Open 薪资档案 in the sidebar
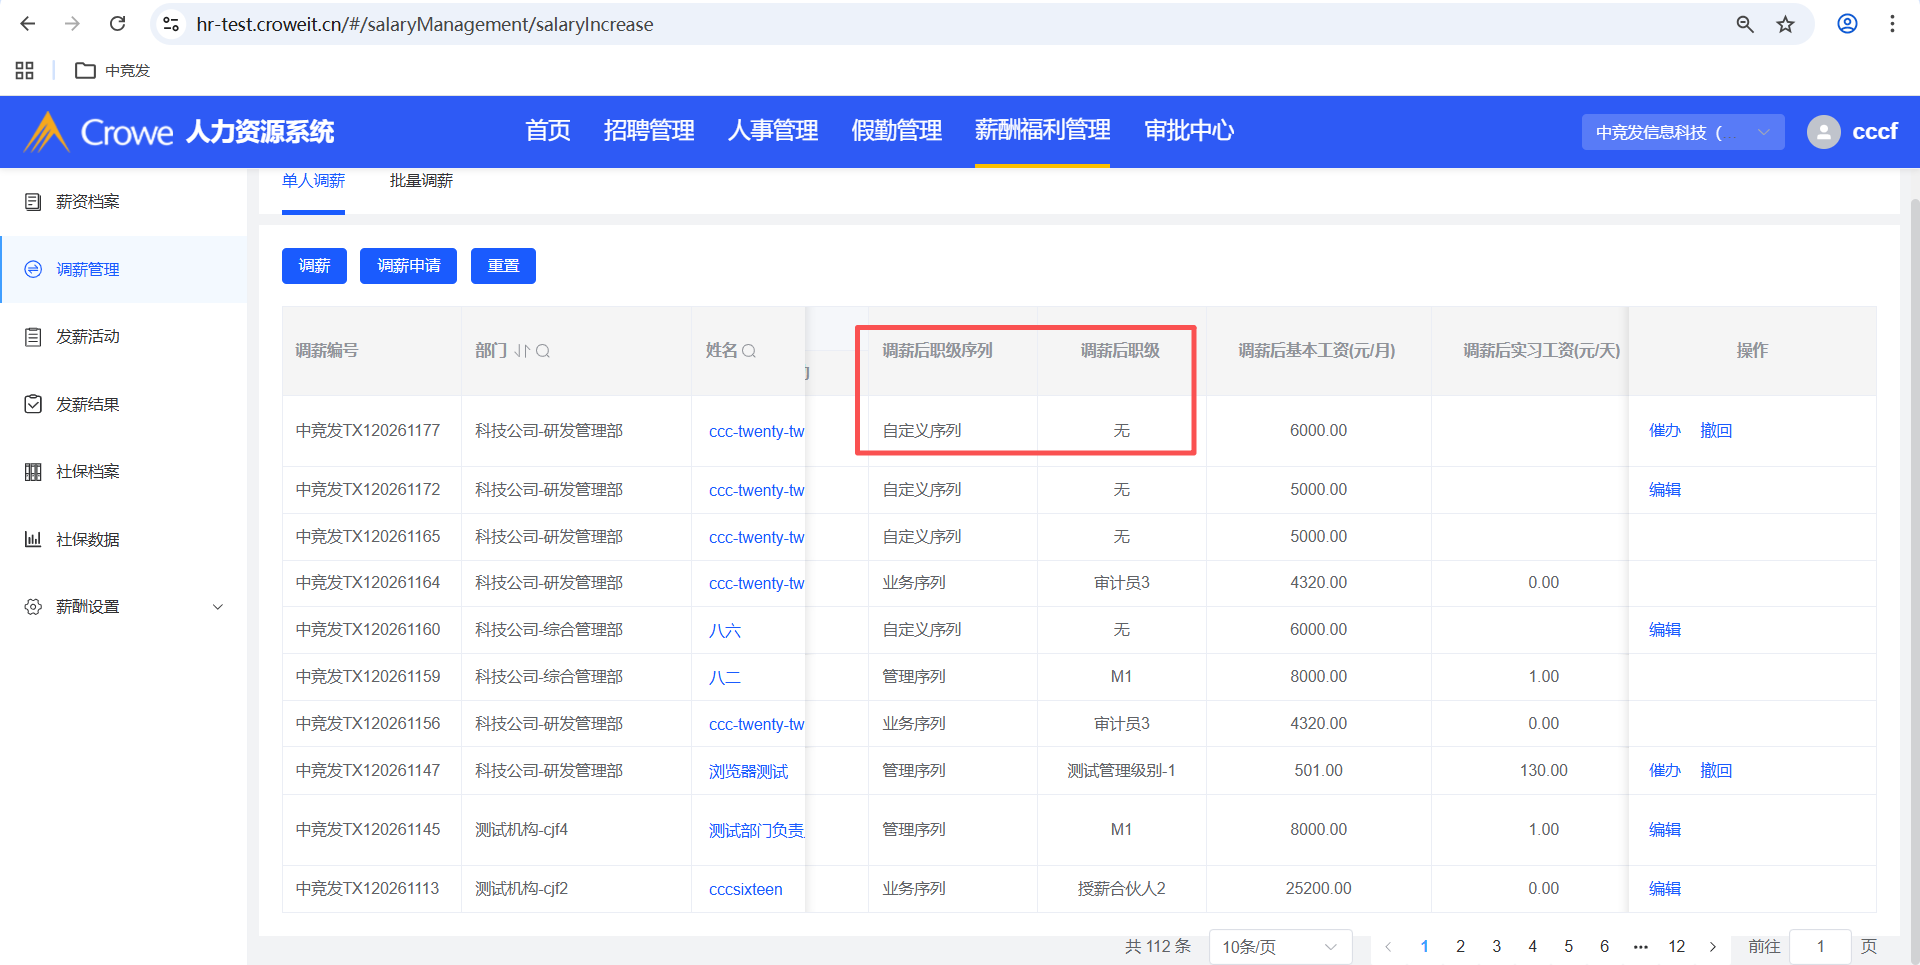The height and width of the screenshot is (965, 1920). [88, 202]
